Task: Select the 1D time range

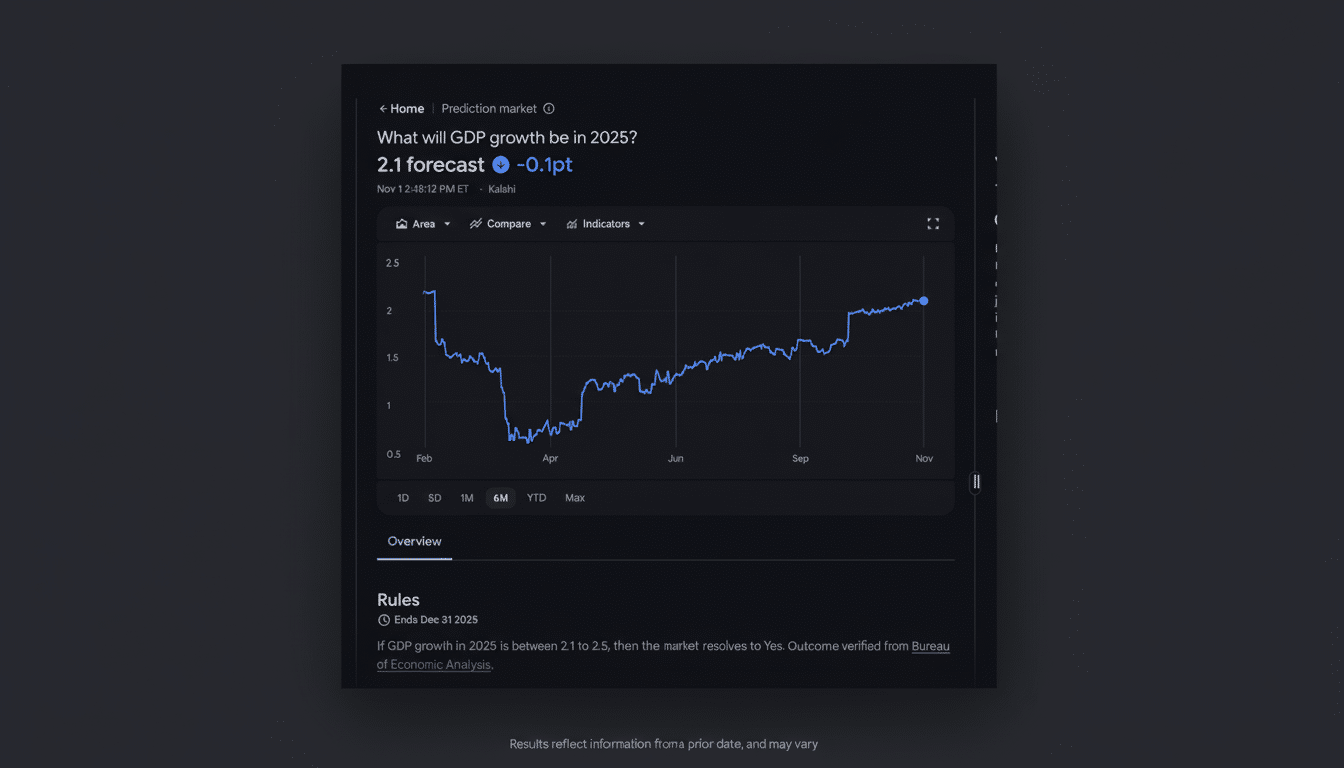Action: coord(403,497)
